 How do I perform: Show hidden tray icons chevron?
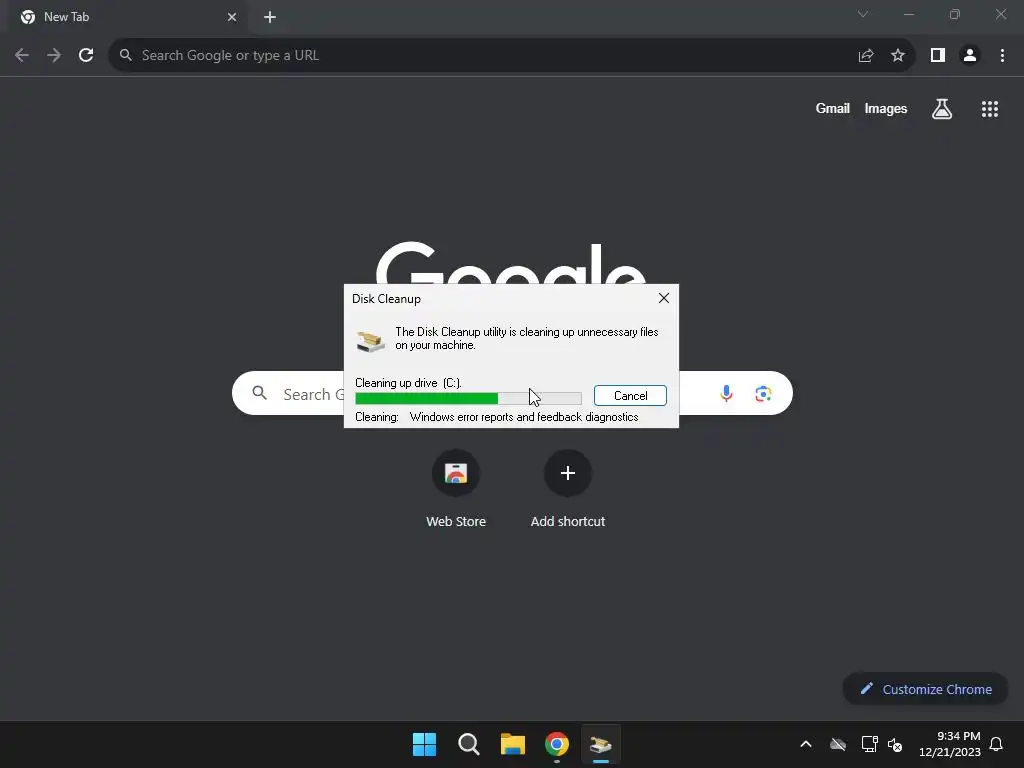tap(806, 744)
